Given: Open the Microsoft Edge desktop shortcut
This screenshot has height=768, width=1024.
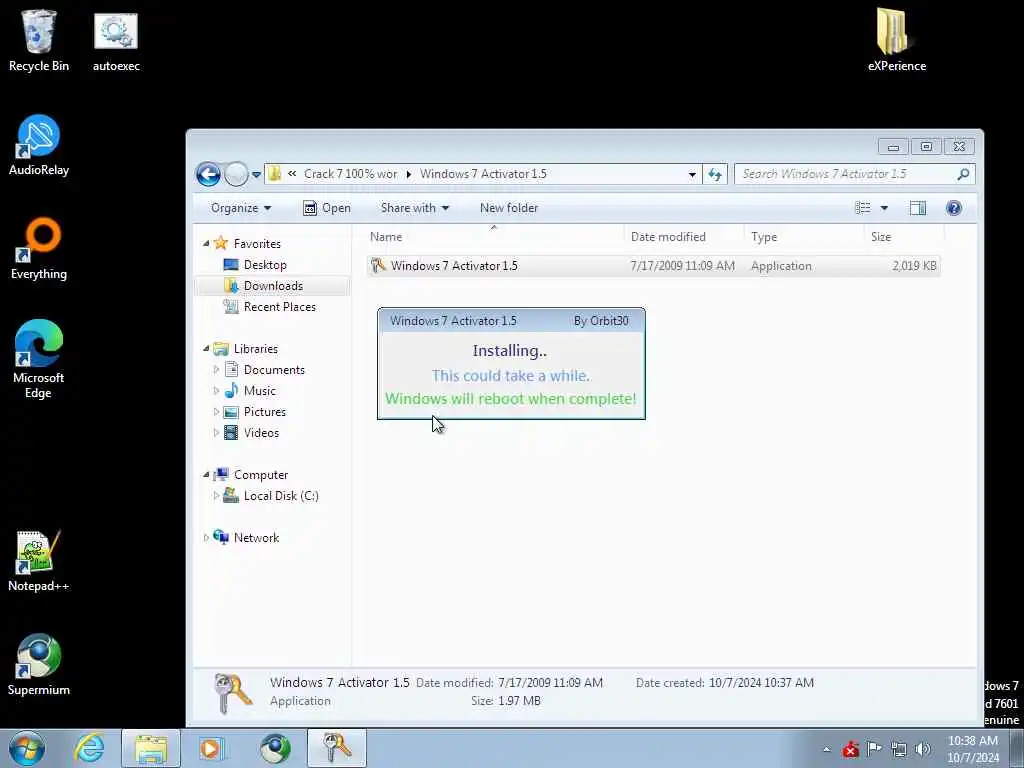Looking at the screenshot, I should pyautogui.click(x=39, y=359).
